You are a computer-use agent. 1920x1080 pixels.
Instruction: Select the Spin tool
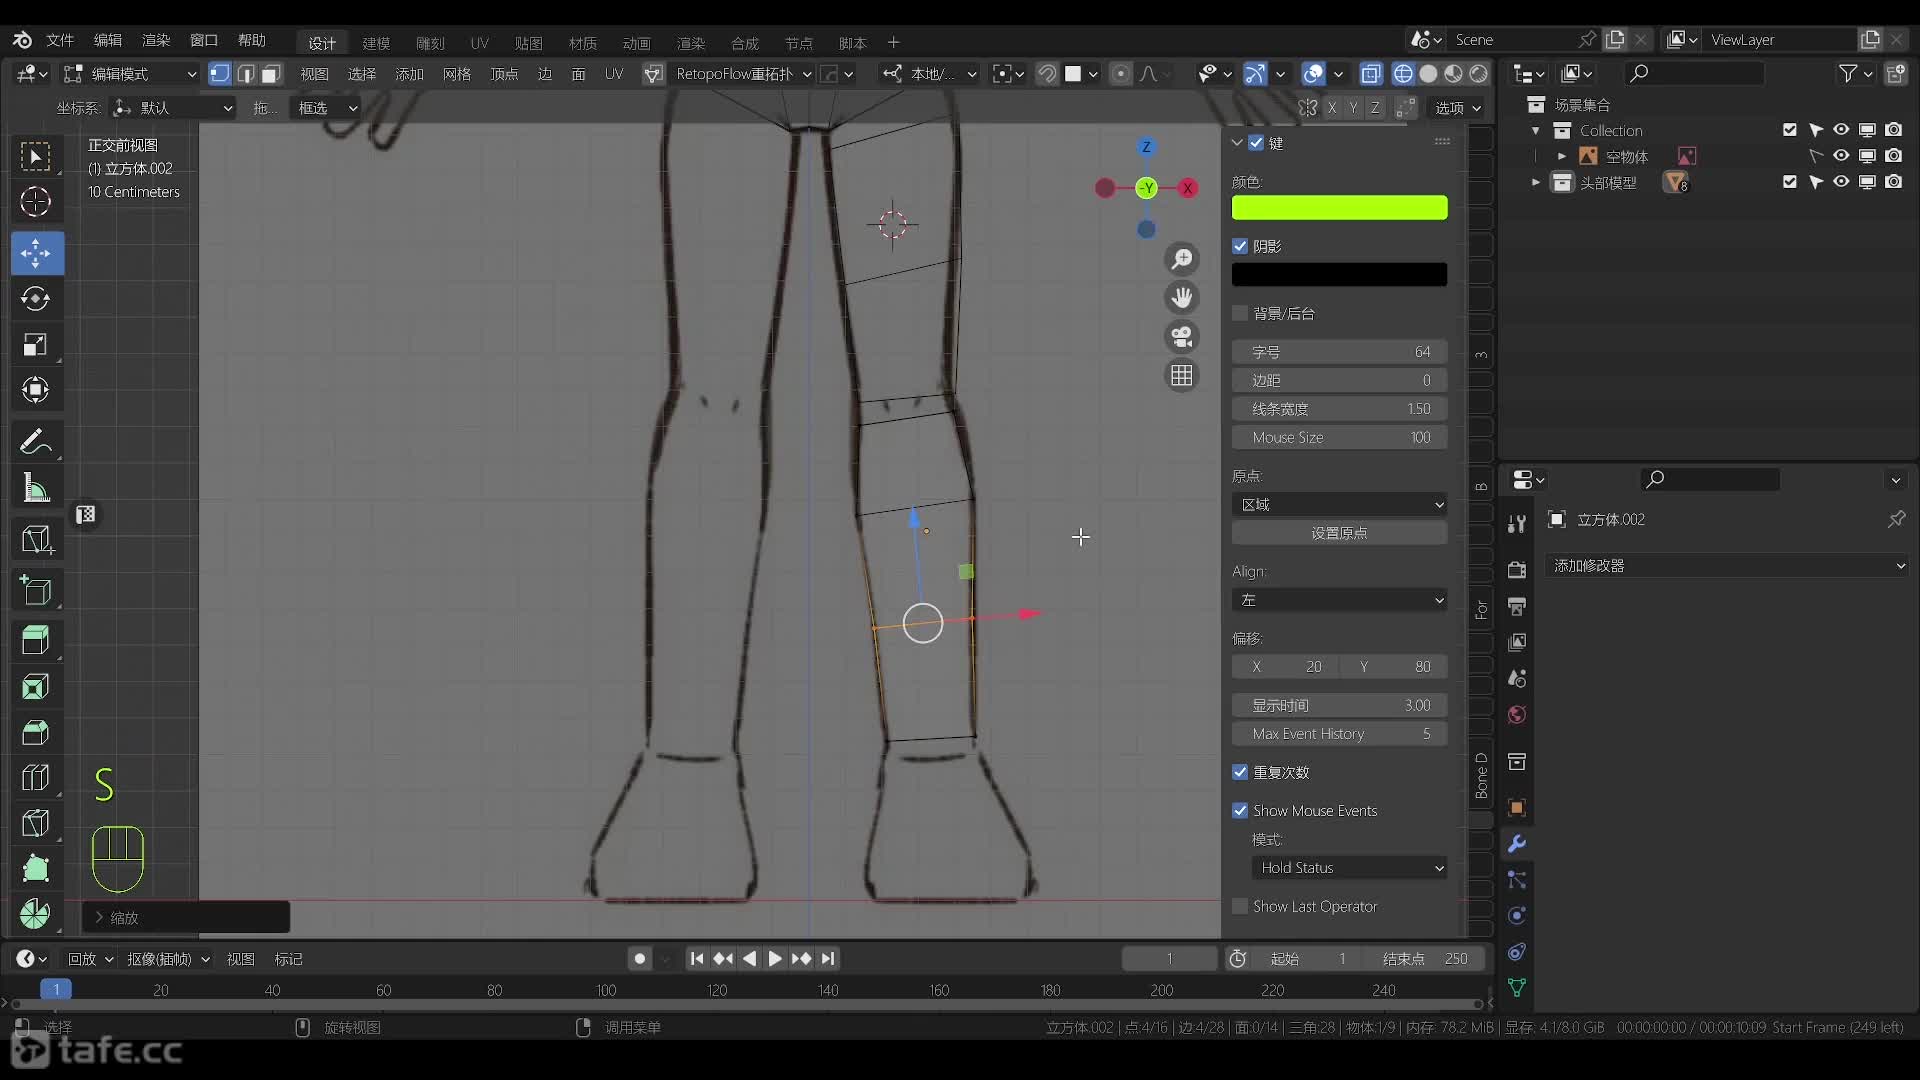(x=36, y=913)
